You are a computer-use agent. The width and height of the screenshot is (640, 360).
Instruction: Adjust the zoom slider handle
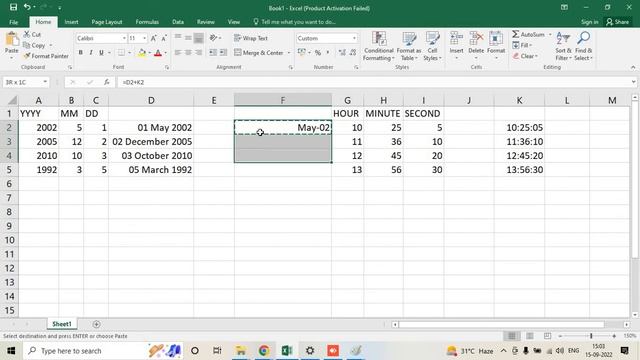coord(591,336)
